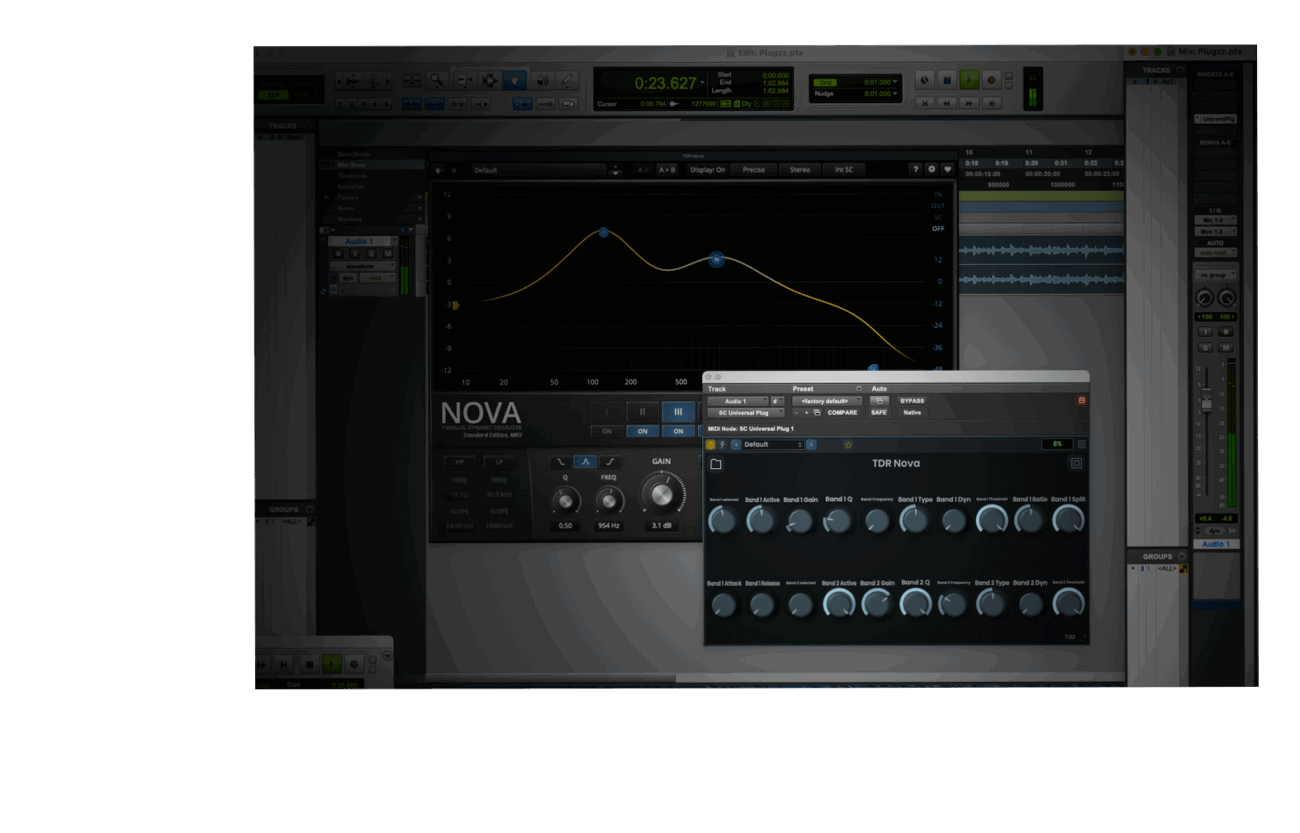Click A > B copy button in Nova
Viewport: 1300px width, 833px height.
(667, 170)
